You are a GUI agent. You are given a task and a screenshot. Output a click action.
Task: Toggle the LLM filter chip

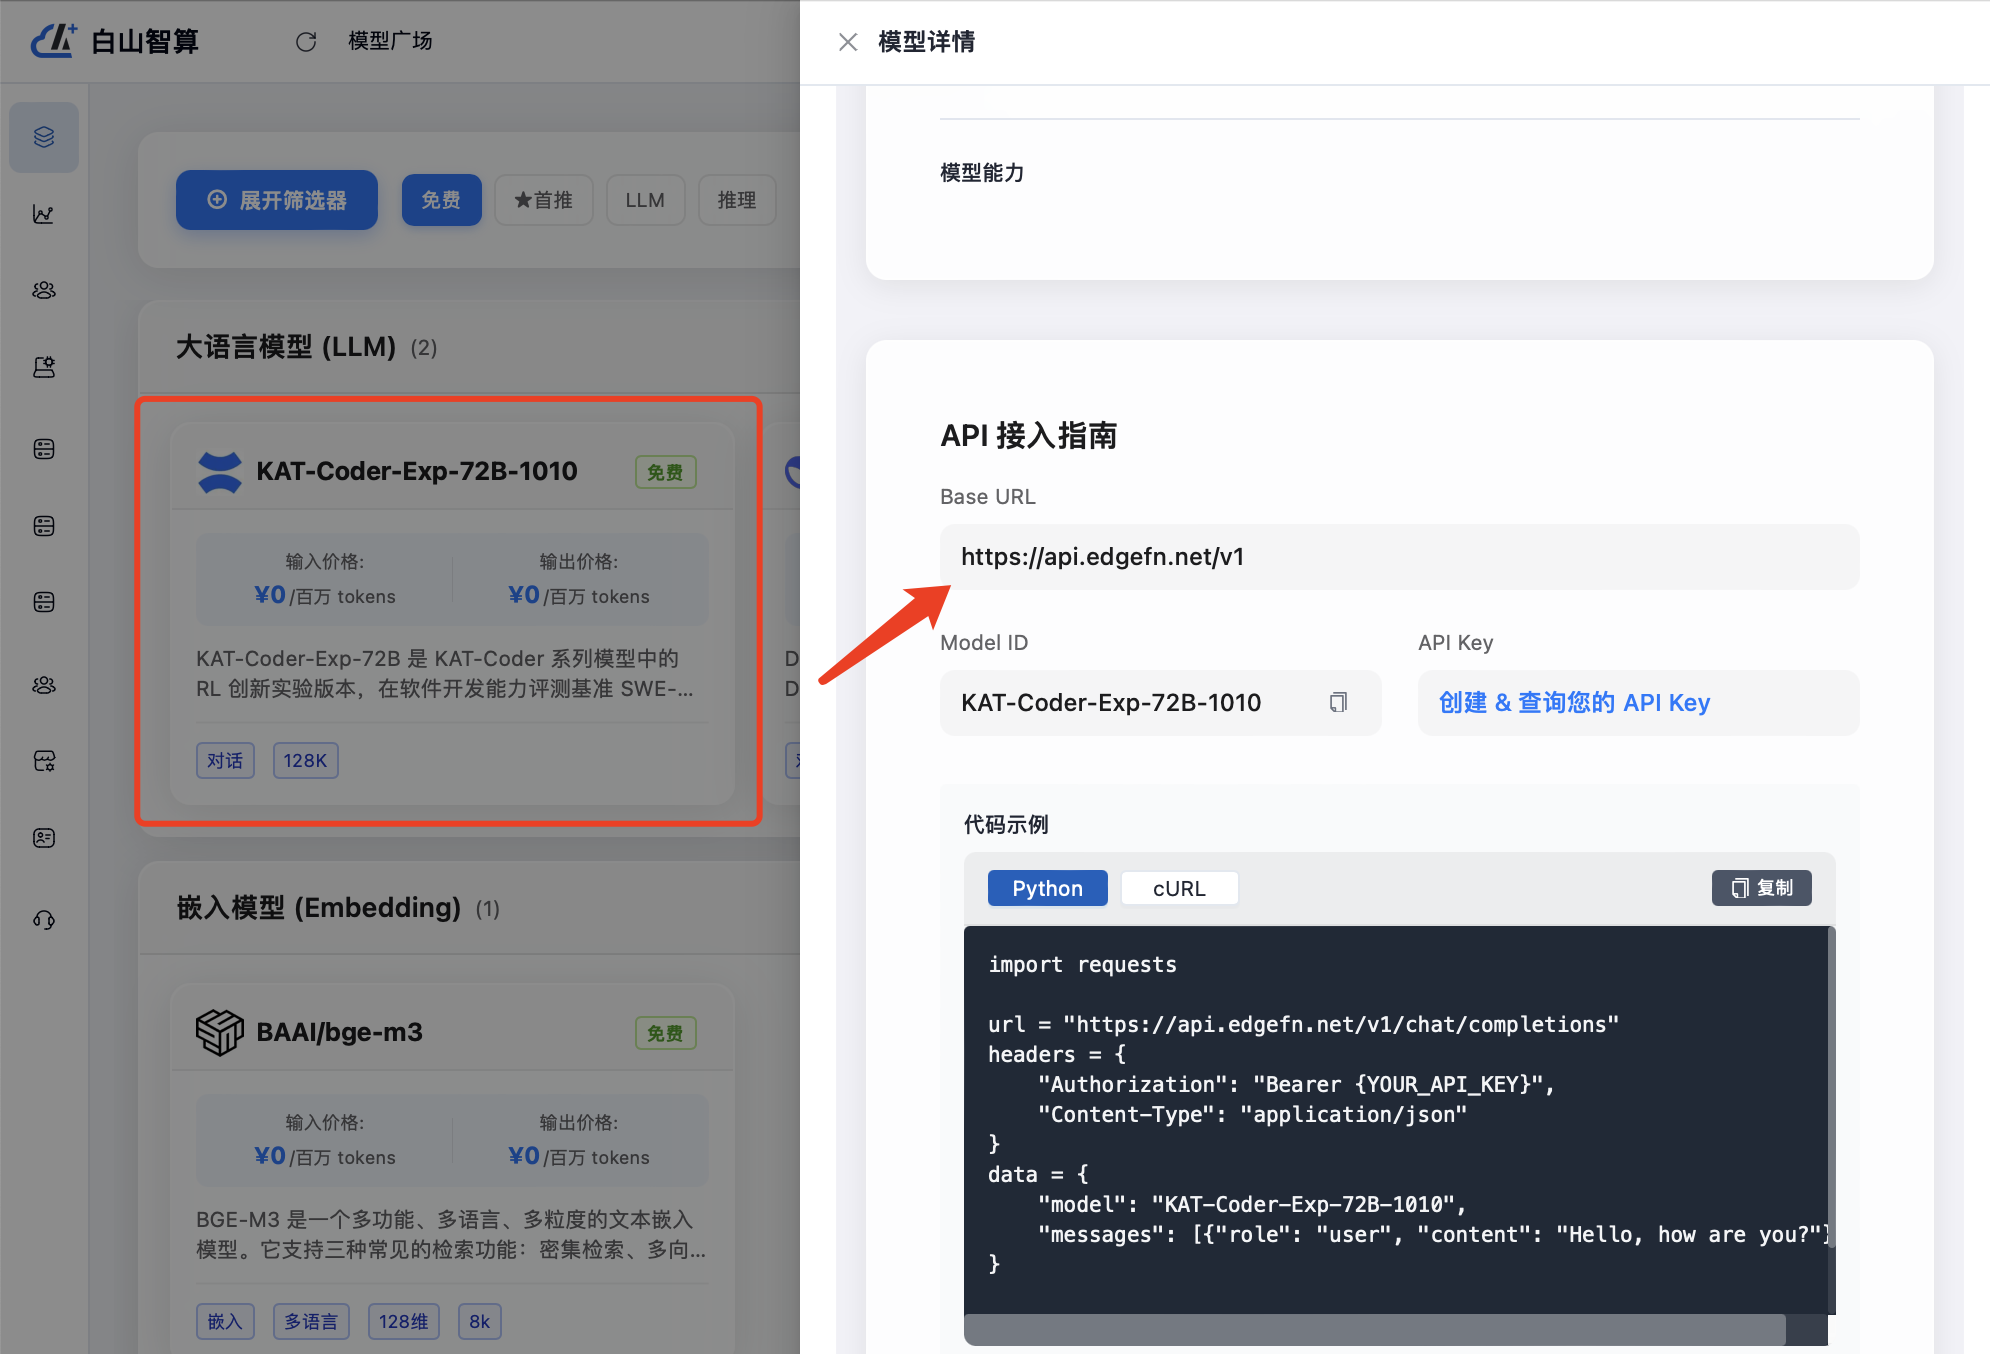click(645, 200)
